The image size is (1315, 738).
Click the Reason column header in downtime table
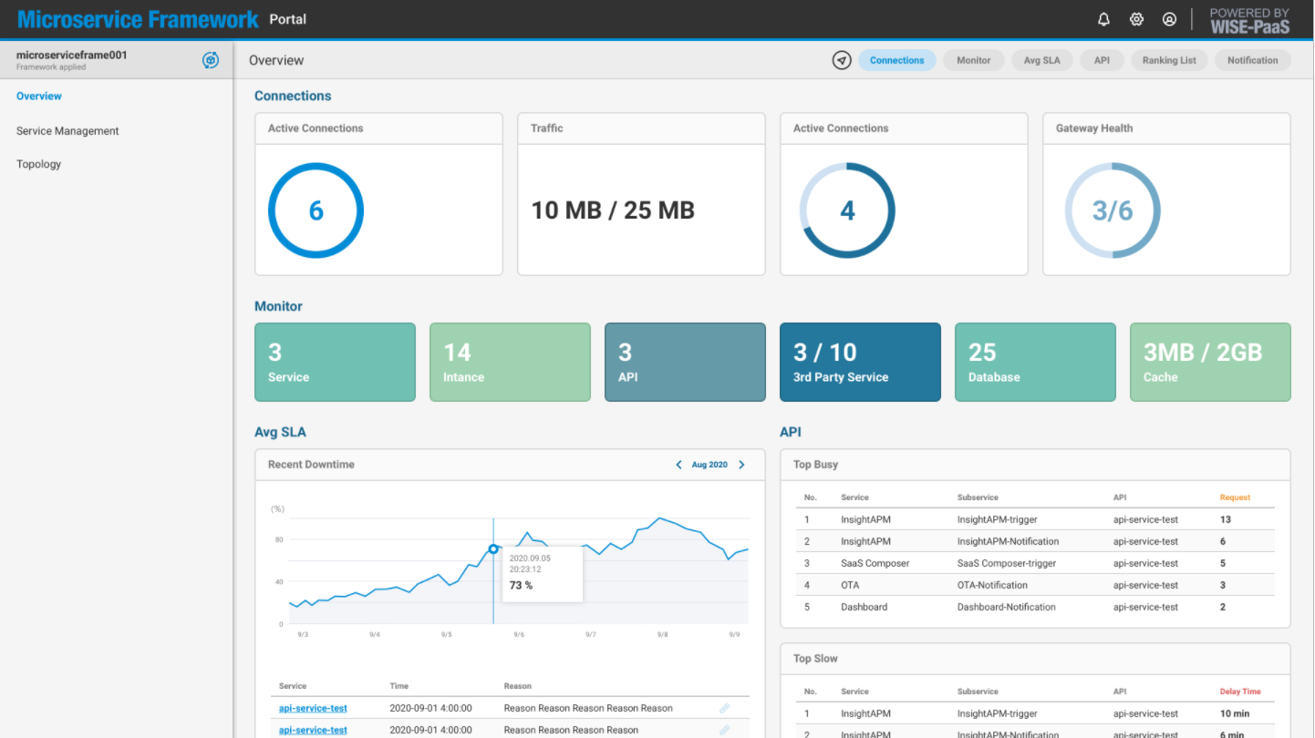518,686
